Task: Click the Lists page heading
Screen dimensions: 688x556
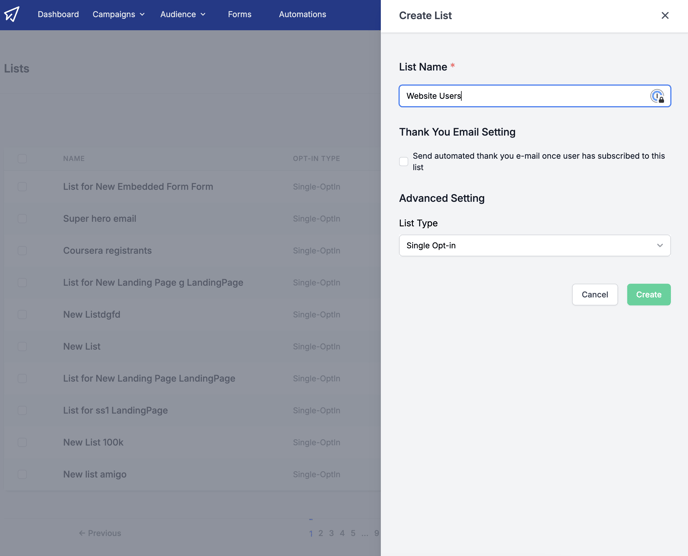Action: [x=17, y=68]
